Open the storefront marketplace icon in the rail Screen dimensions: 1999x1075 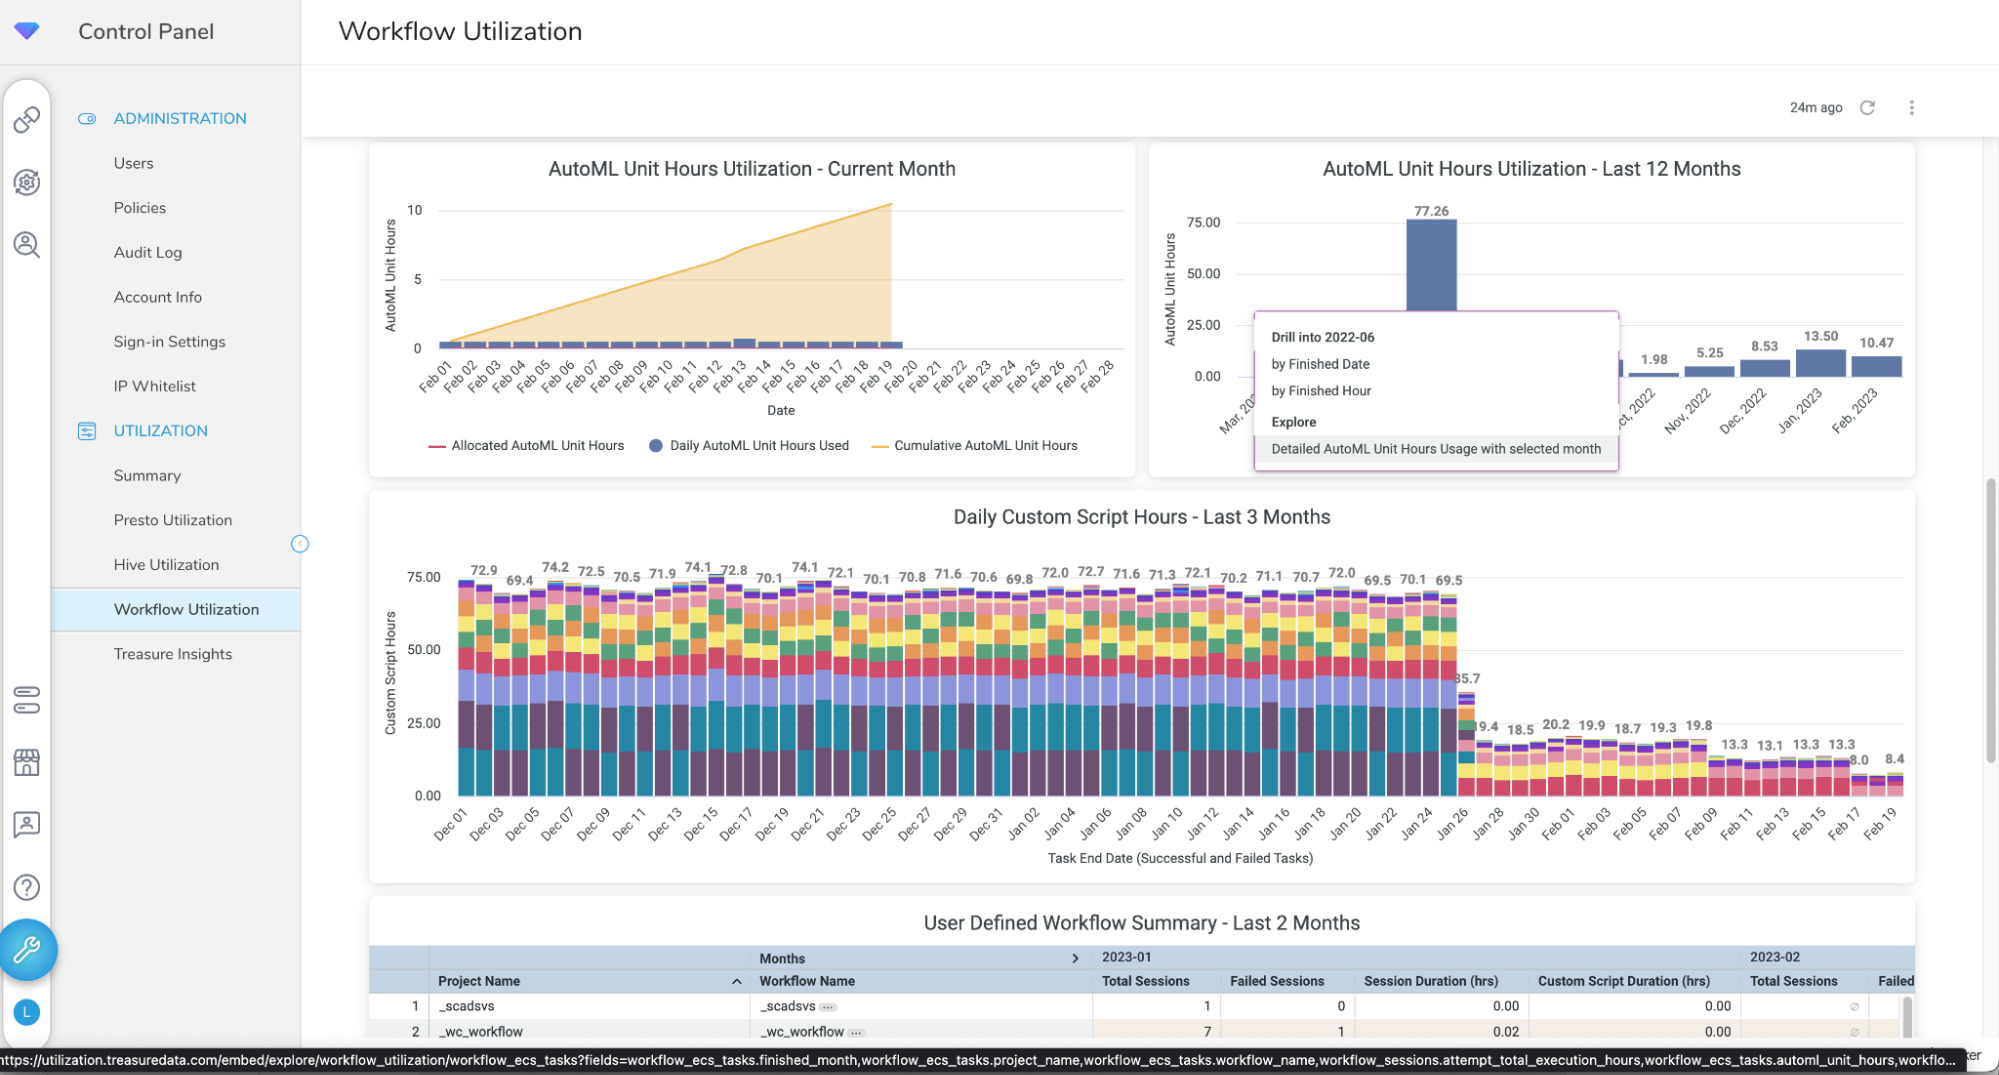tap(27, 763)
